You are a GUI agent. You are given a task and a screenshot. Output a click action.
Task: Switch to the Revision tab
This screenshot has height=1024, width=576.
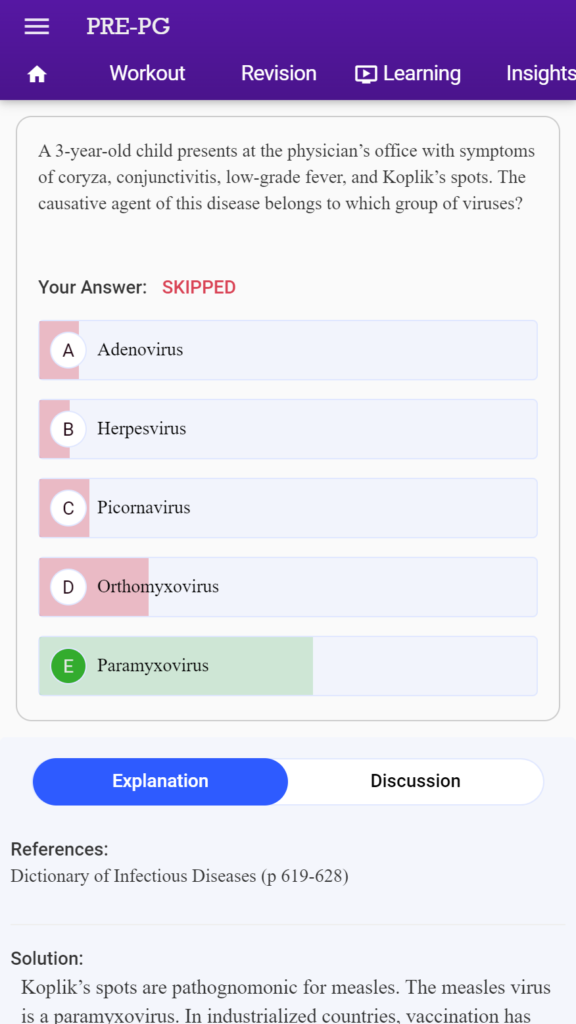point(278,73)
